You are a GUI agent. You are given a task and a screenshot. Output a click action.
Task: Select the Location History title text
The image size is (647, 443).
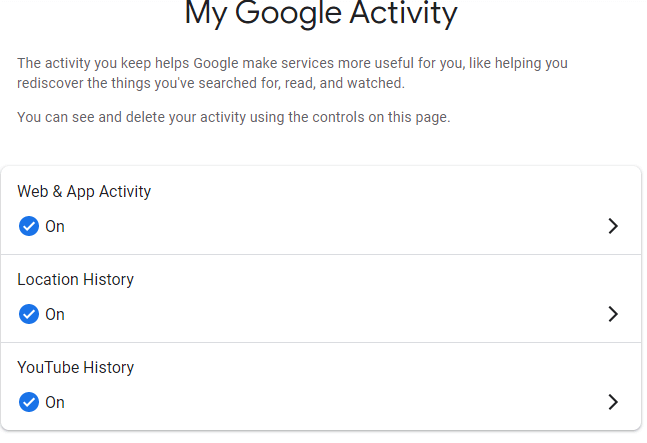(75, 279)
